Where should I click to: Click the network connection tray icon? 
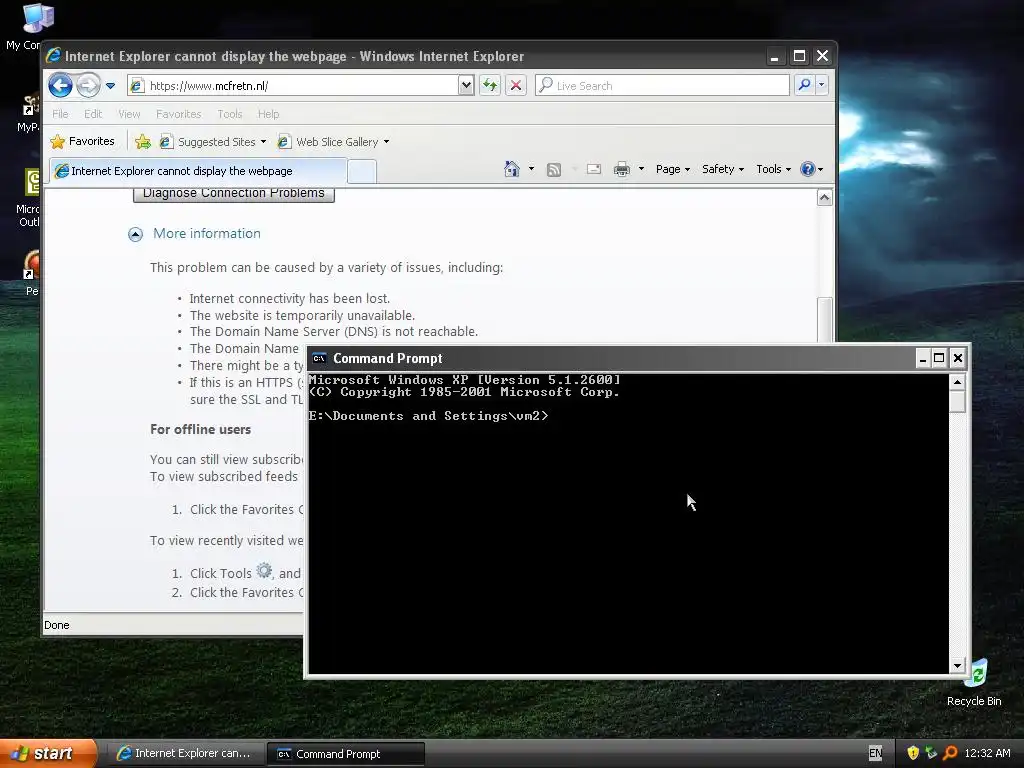(x=931, y=753)
